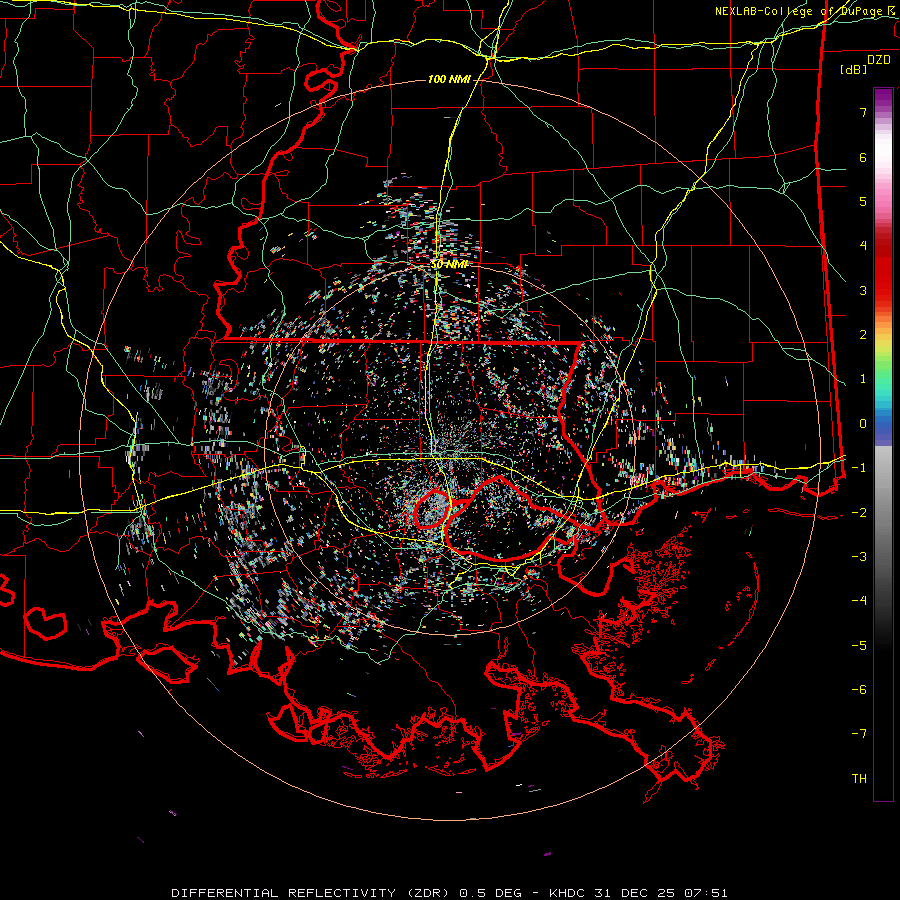The width and height of the screenshot is (900, 900).
Task: Click the TH threshold label on color scale
Action: (x=859, y=779)
